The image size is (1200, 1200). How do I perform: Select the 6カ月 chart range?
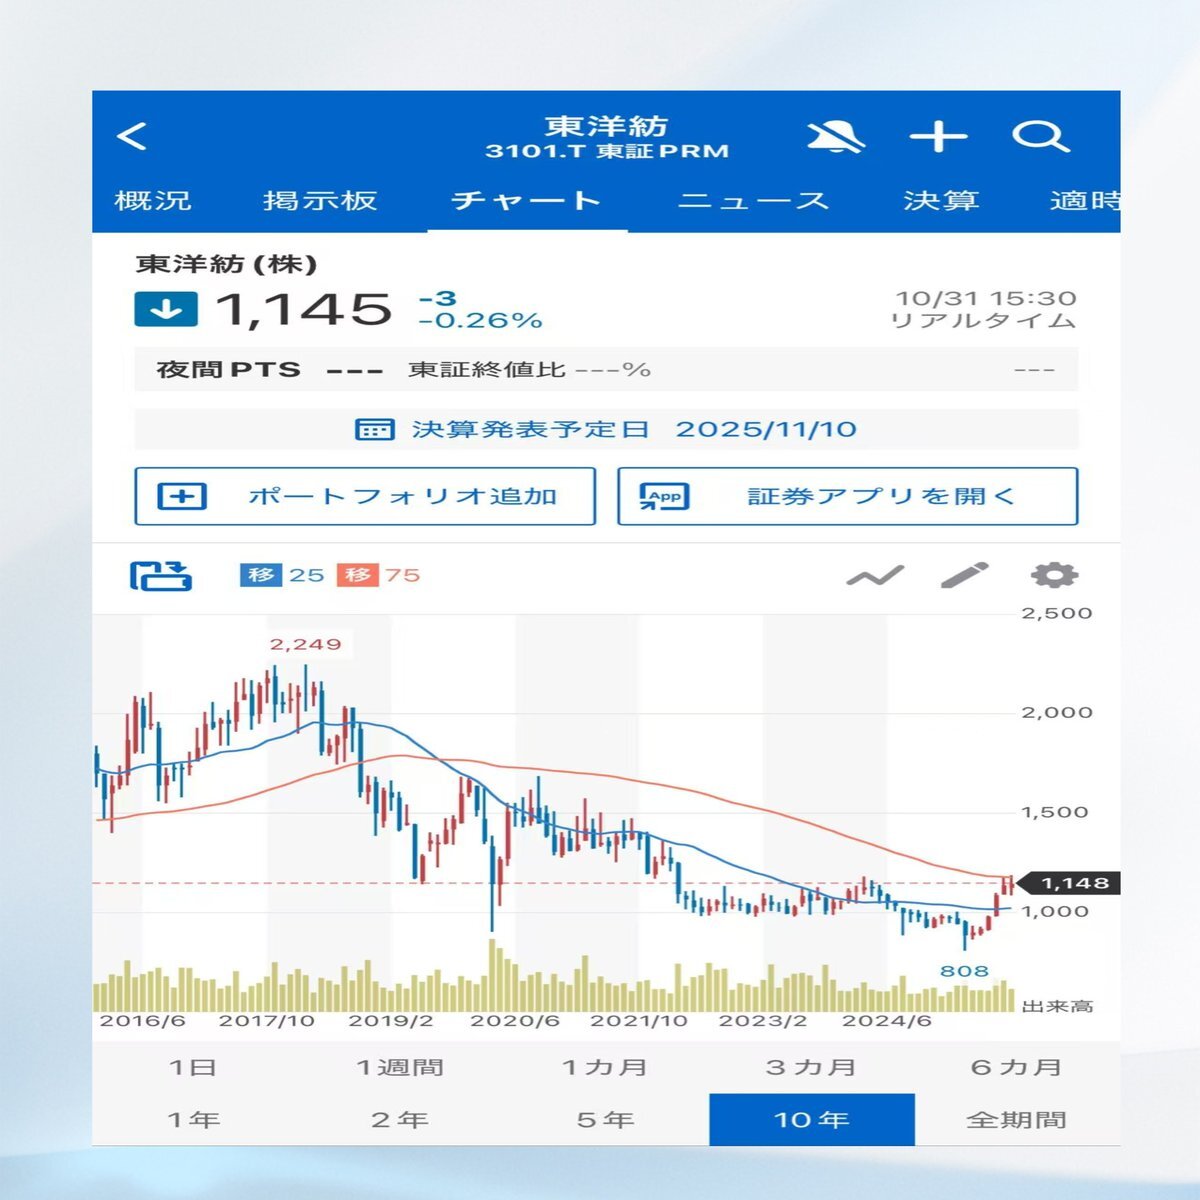[1017, 1067]
